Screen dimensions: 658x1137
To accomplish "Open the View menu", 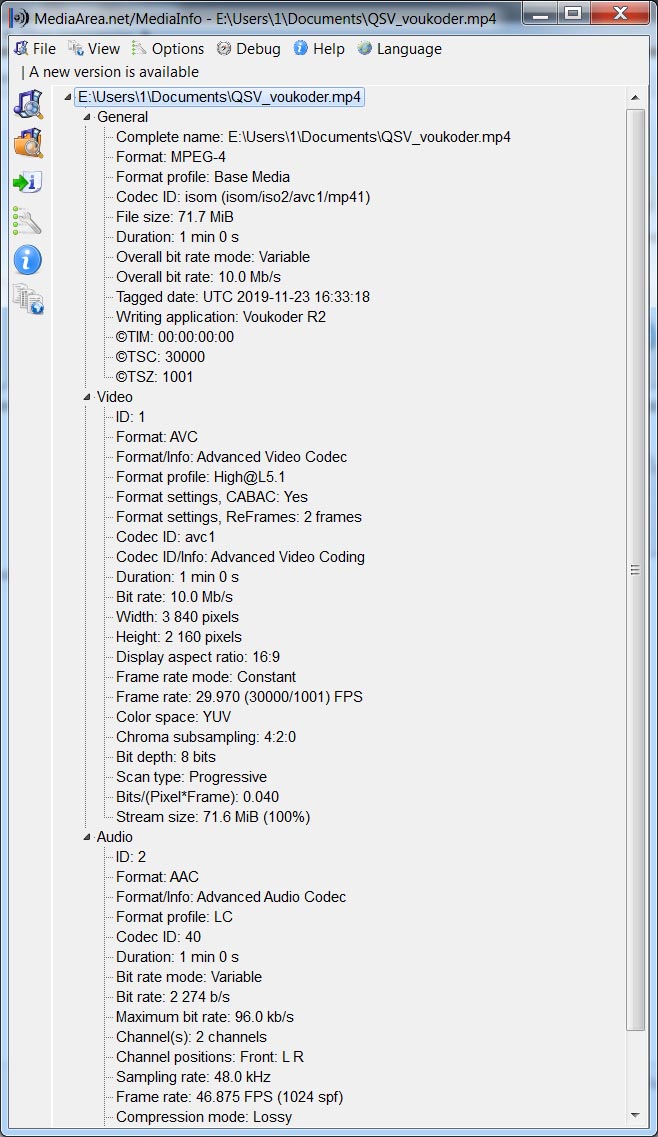I will click(94, 49).
